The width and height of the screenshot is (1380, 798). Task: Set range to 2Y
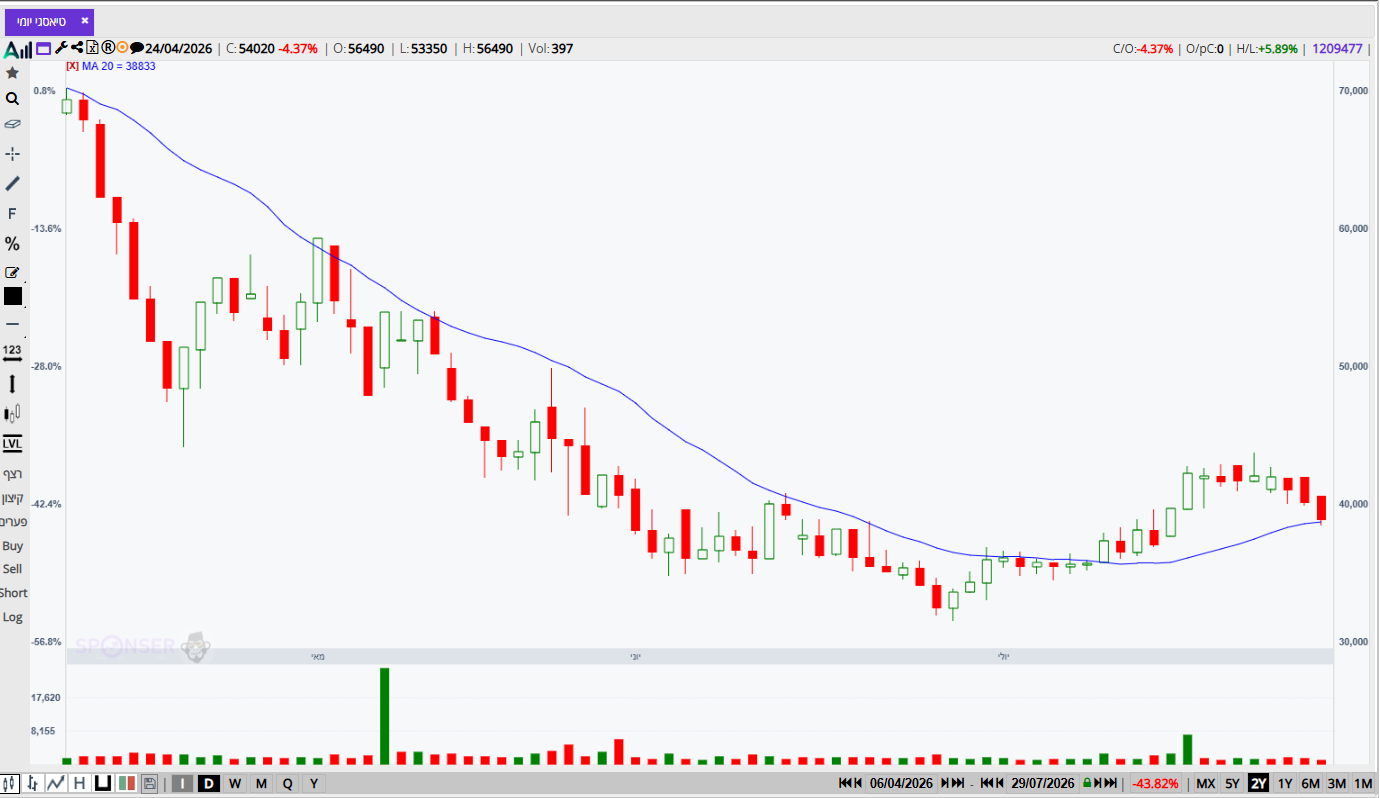pos(1258,784)
